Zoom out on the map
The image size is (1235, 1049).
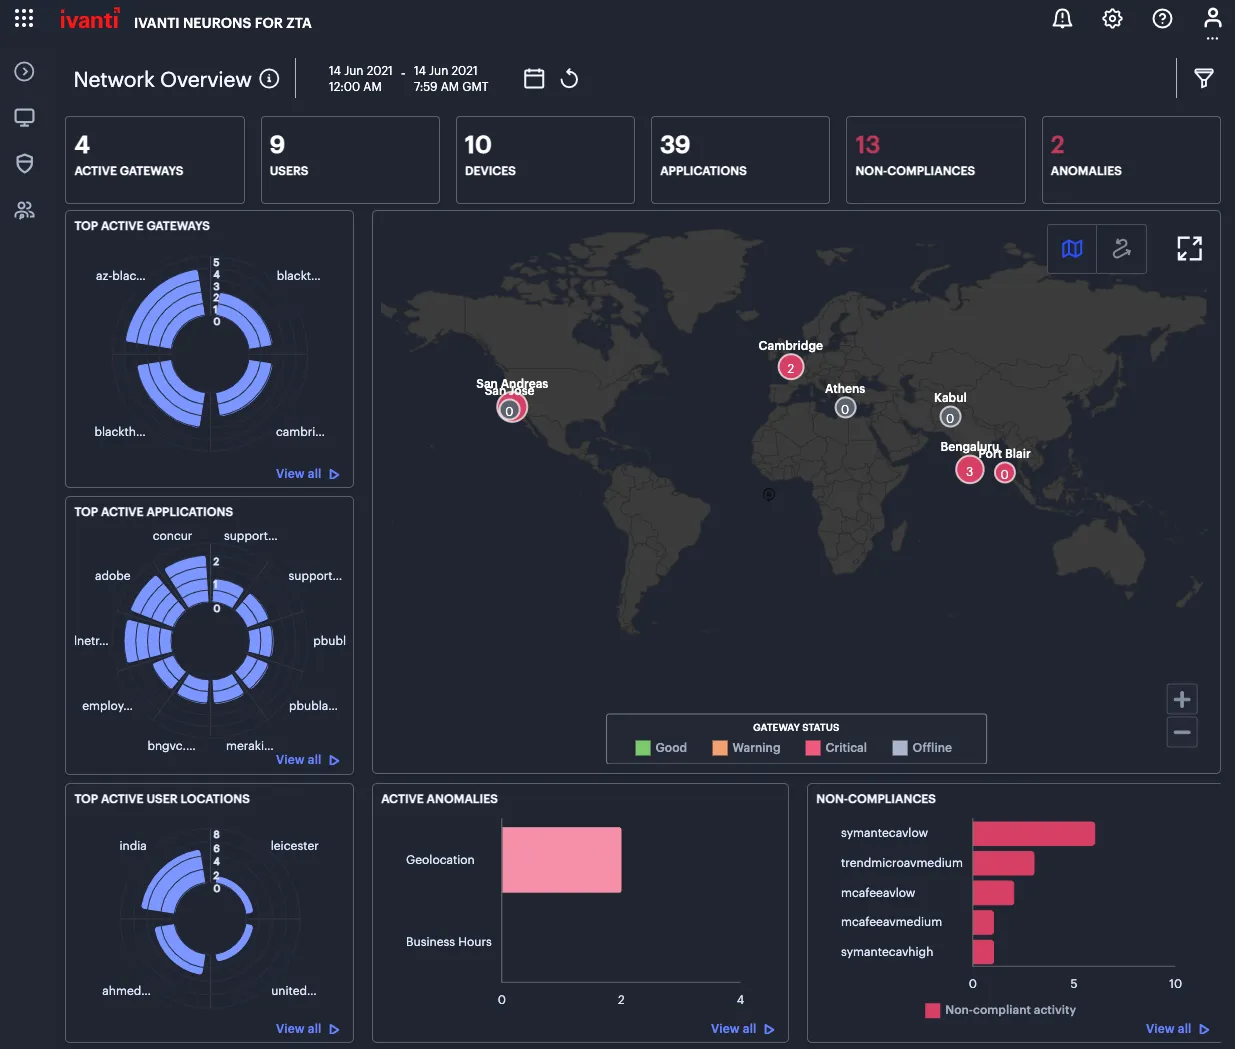[x=1182, y=732]
